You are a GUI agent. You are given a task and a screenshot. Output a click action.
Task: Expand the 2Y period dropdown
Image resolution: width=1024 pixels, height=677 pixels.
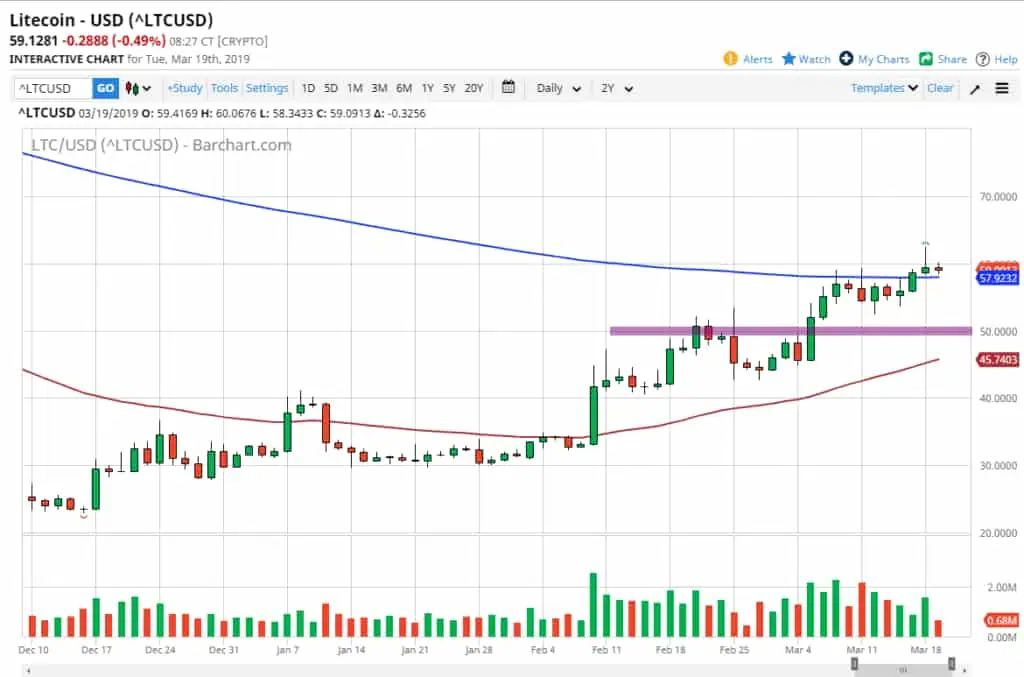pos(616,88)
